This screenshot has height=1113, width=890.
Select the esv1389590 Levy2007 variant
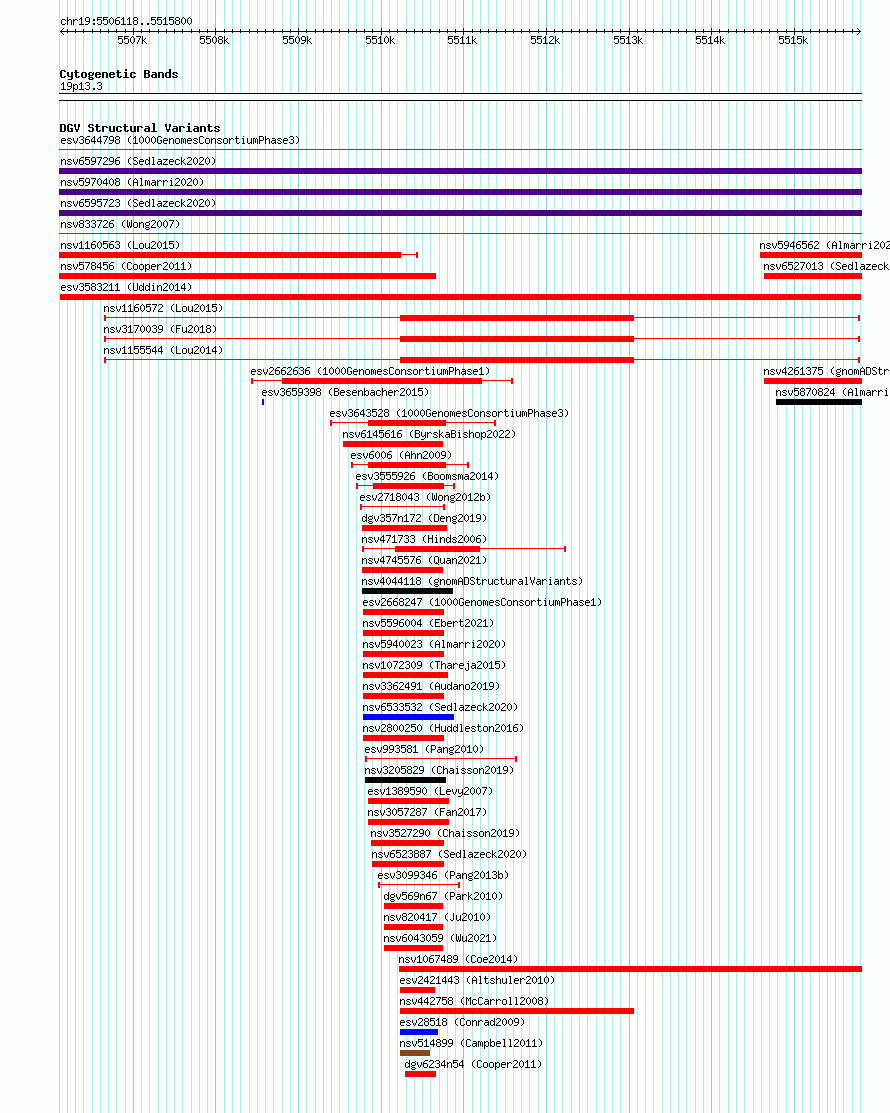(430, 791)
